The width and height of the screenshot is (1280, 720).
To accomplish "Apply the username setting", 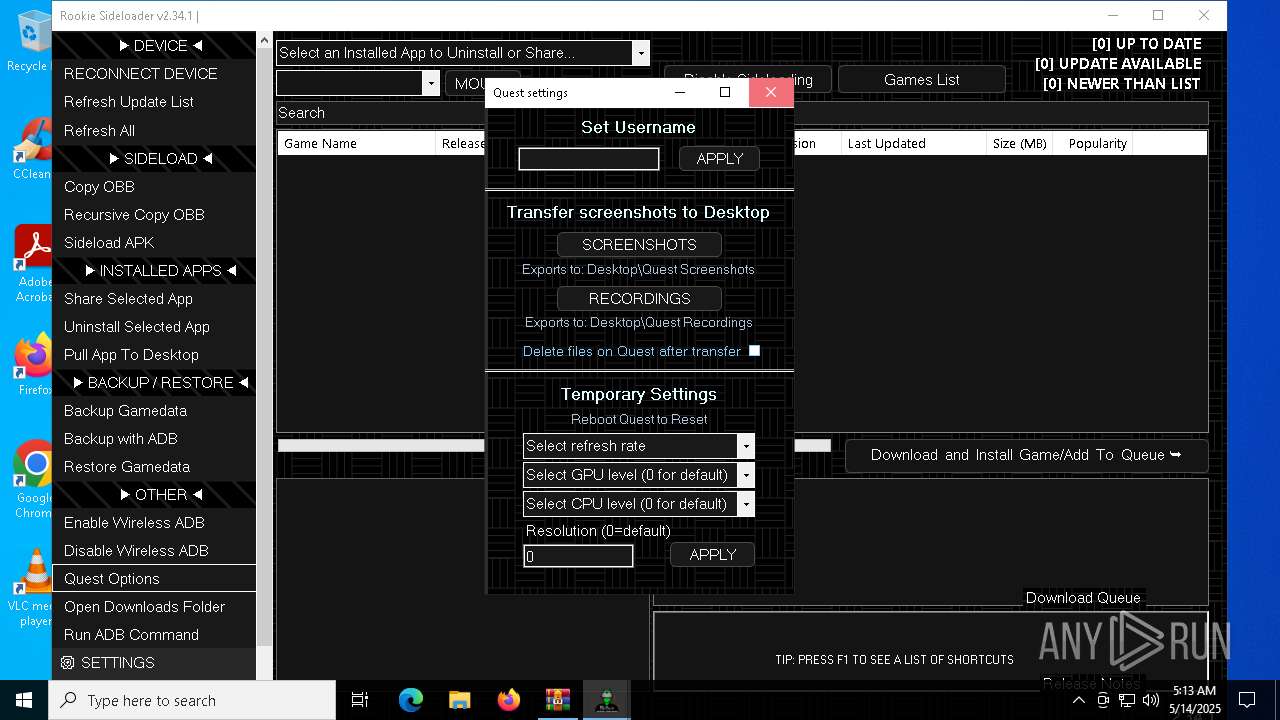I will point(720,159).
